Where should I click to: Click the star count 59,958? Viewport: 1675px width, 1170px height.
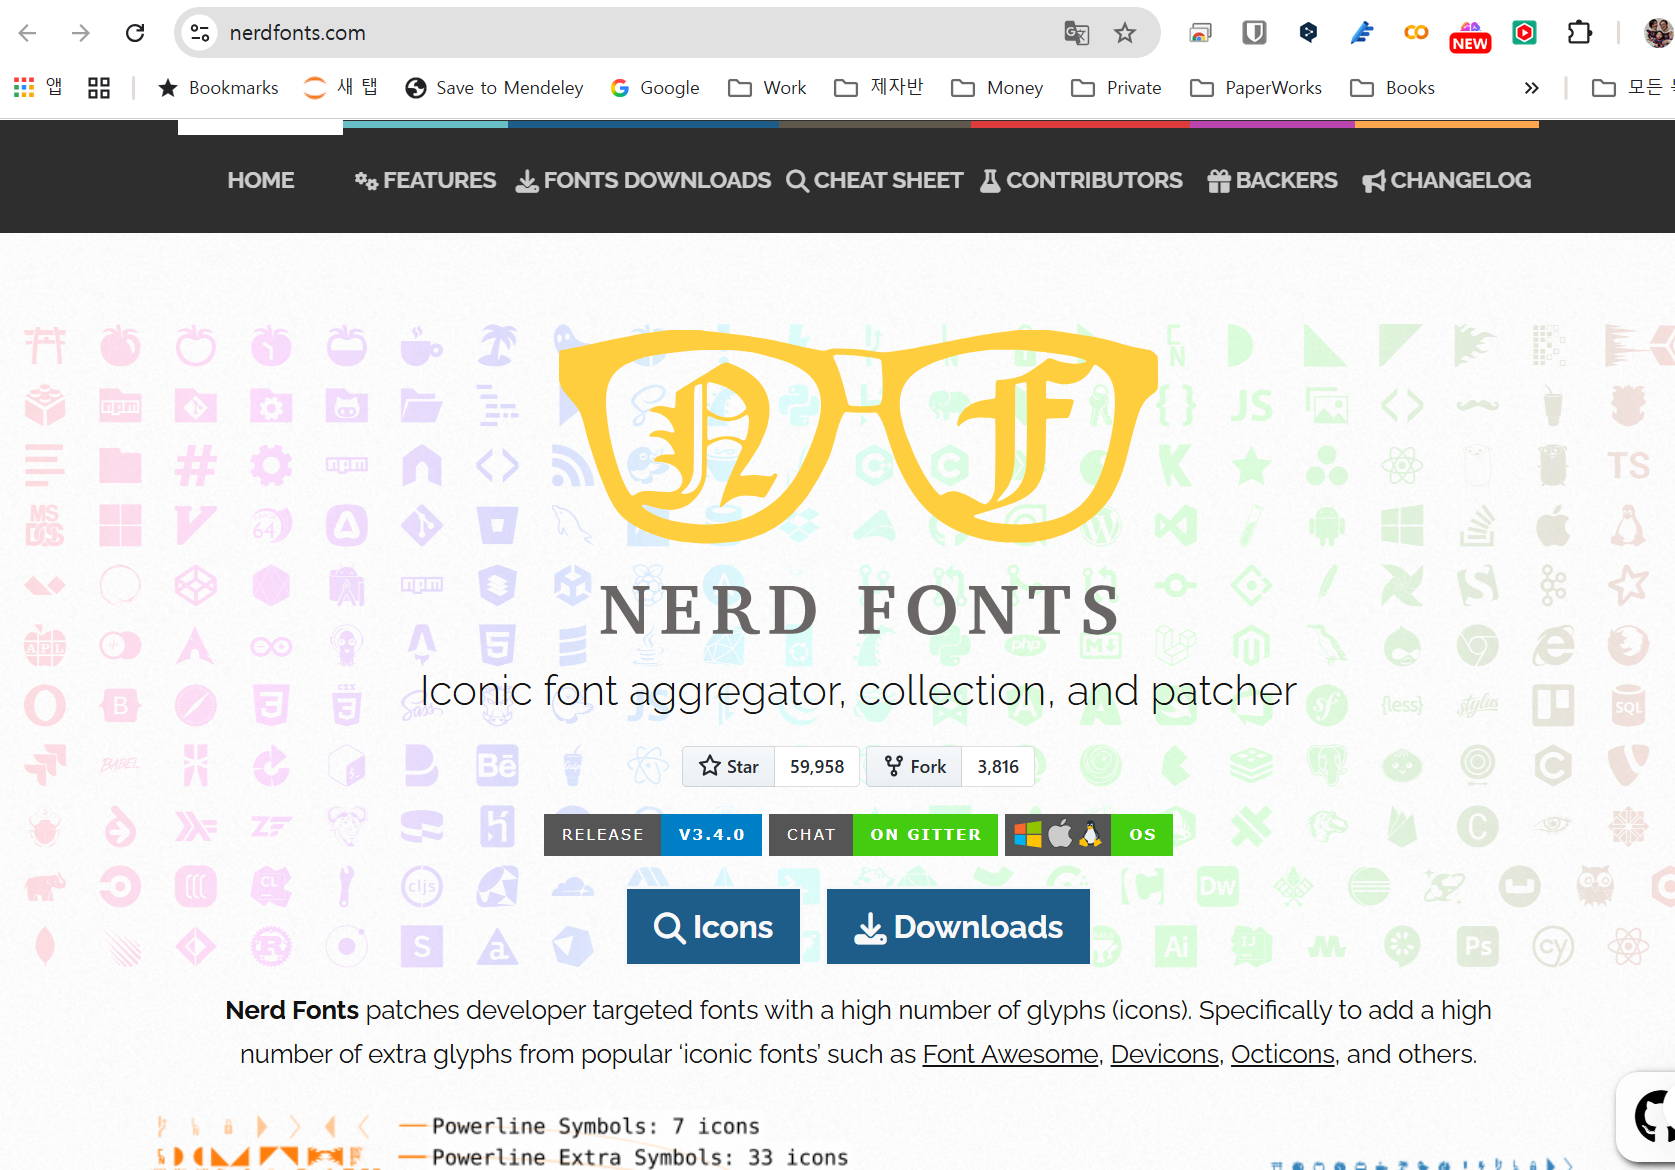coord(817,767)
